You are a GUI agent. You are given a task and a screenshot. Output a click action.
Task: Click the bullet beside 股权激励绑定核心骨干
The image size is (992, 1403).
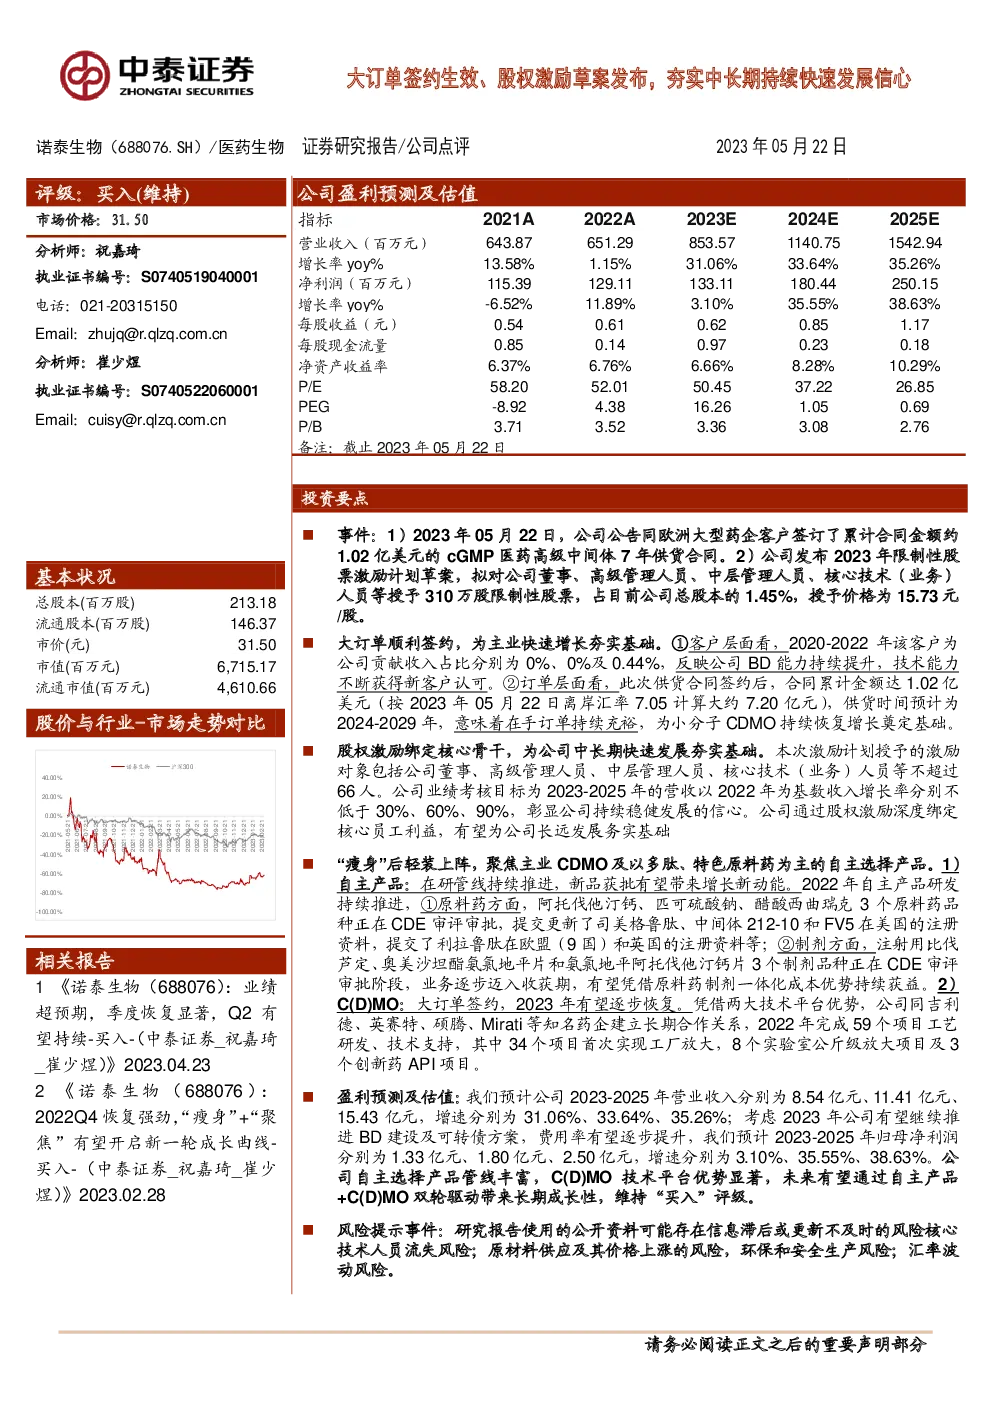pyautogui.click(x=308, y=750)
